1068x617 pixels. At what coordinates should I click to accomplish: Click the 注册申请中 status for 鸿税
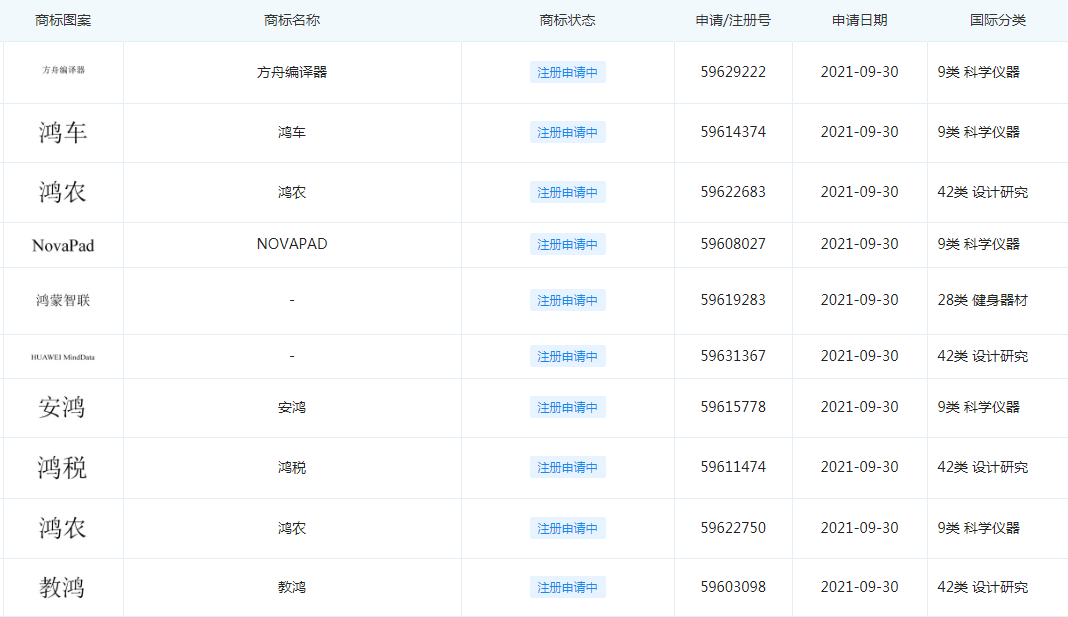[567, 467]
